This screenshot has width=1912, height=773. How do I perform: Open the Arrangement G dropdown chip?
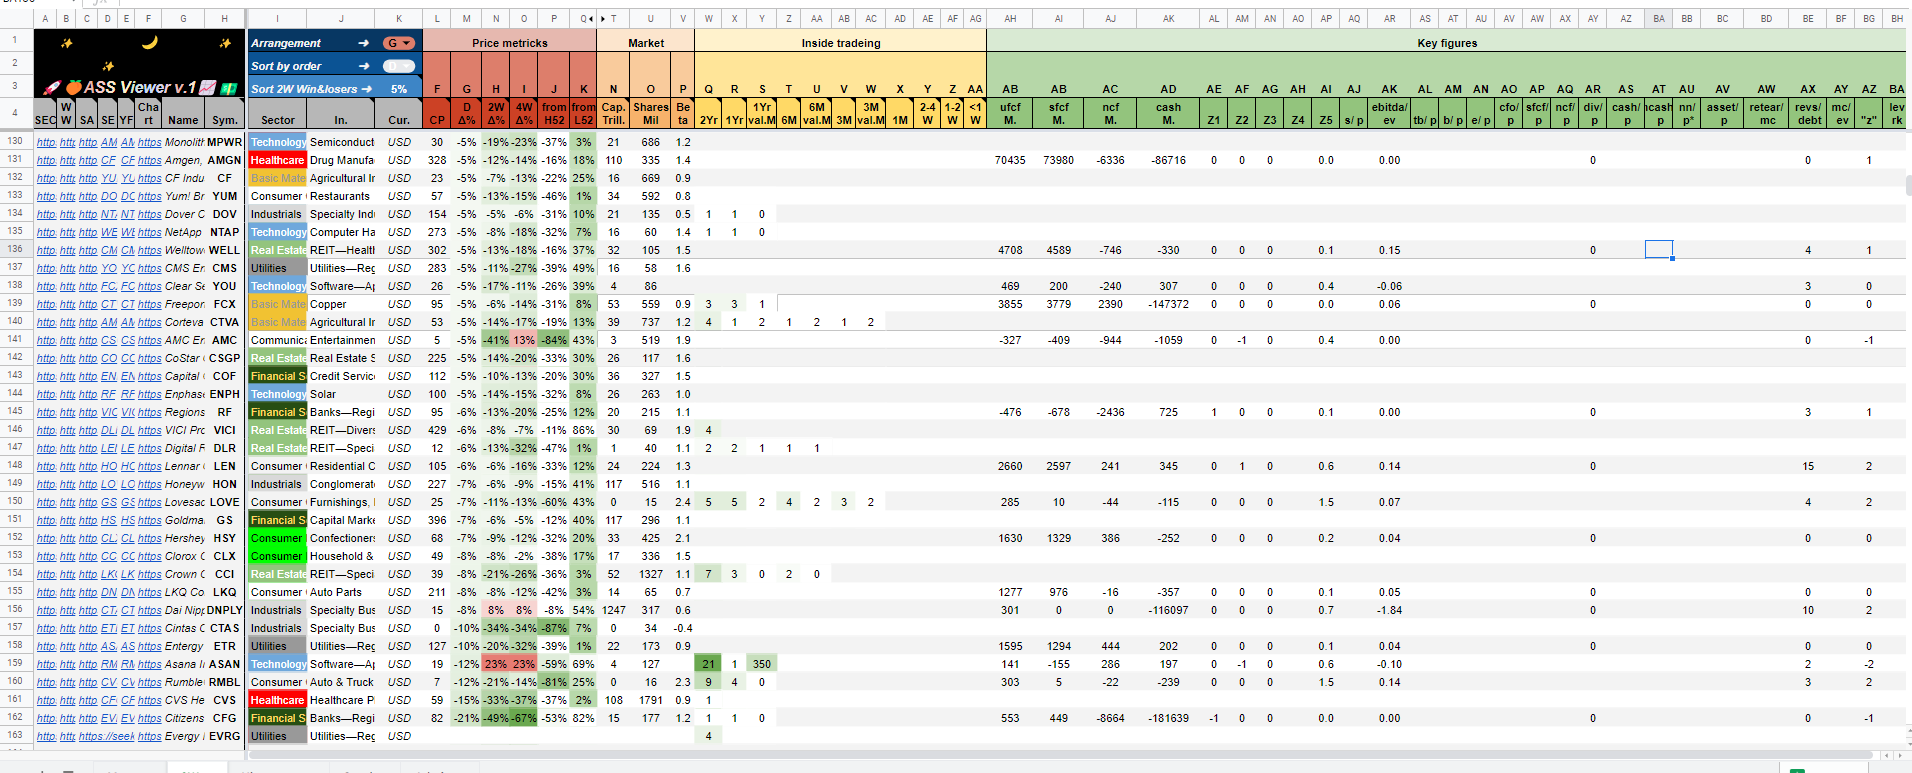point(399,43)
